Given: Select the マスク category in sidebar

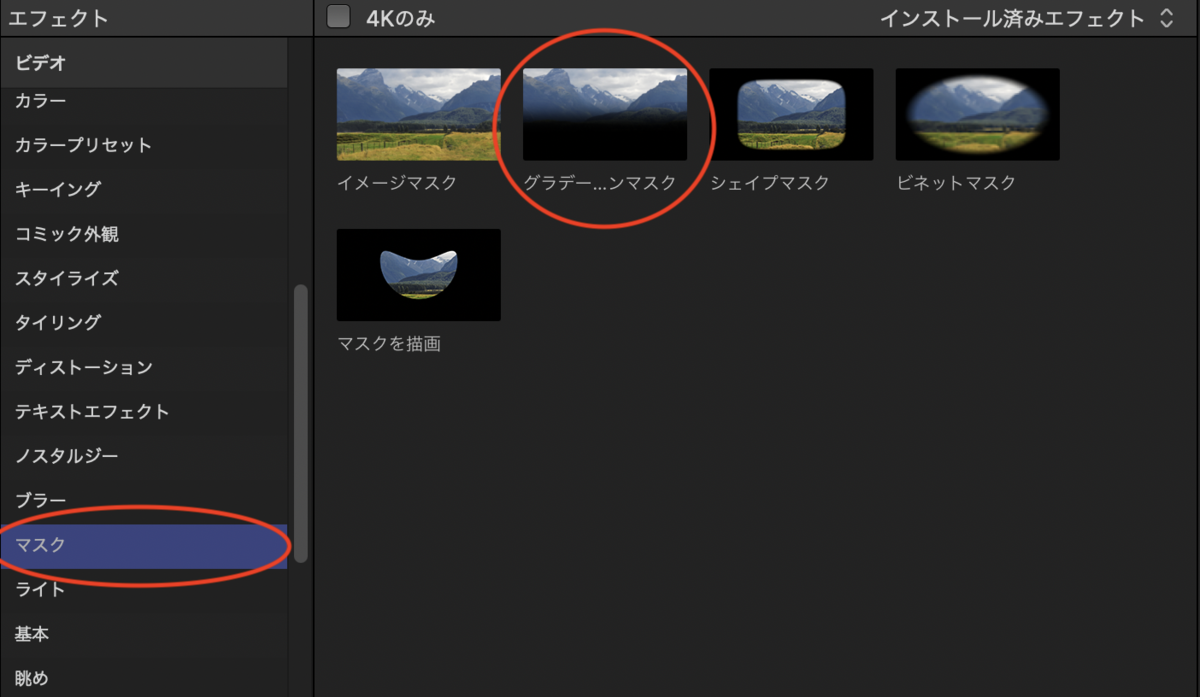Looking at the screenshot, I should coord(144,545).
